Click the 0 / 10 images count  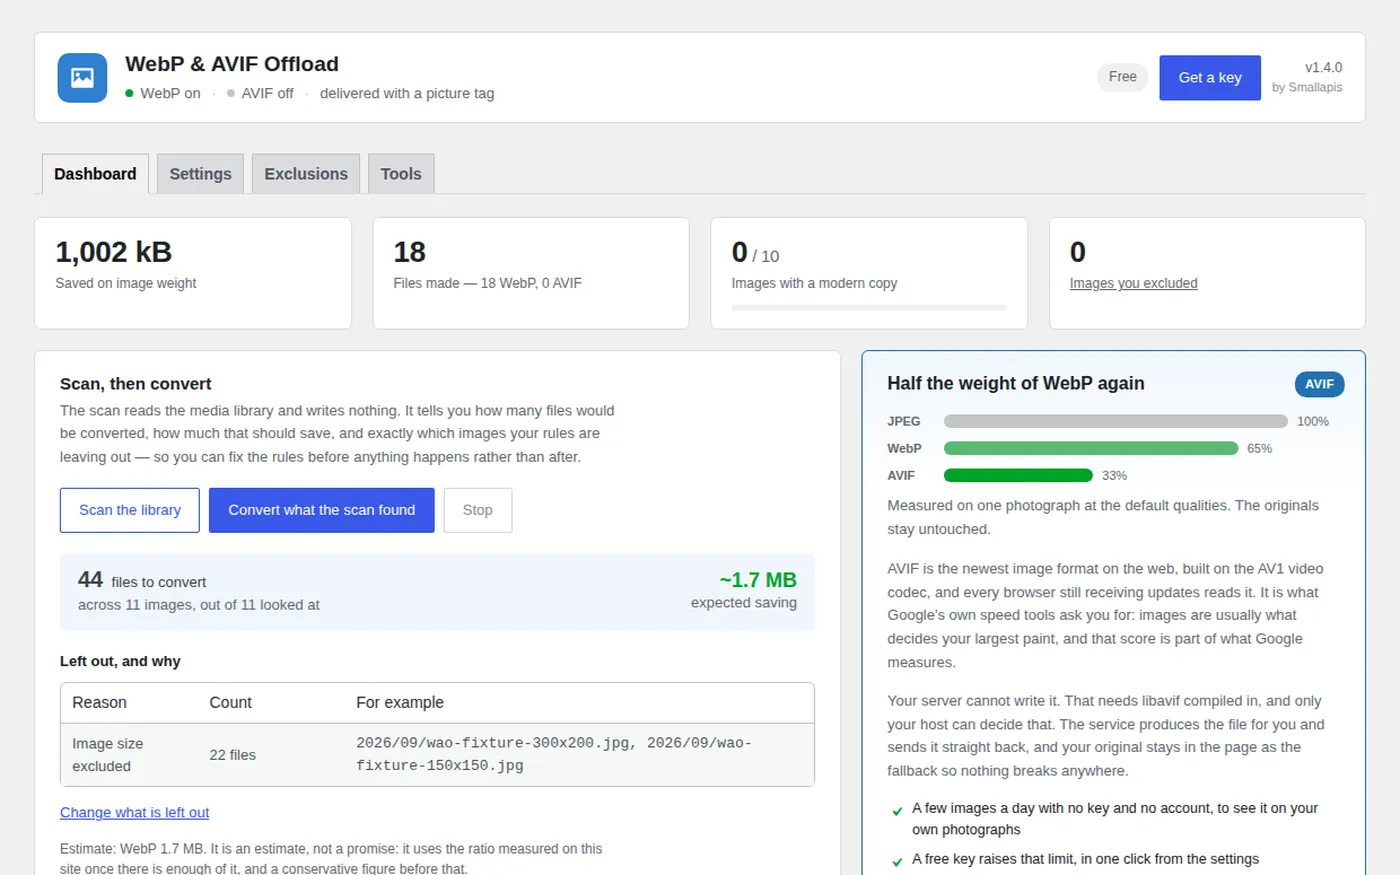coord(755,253)
